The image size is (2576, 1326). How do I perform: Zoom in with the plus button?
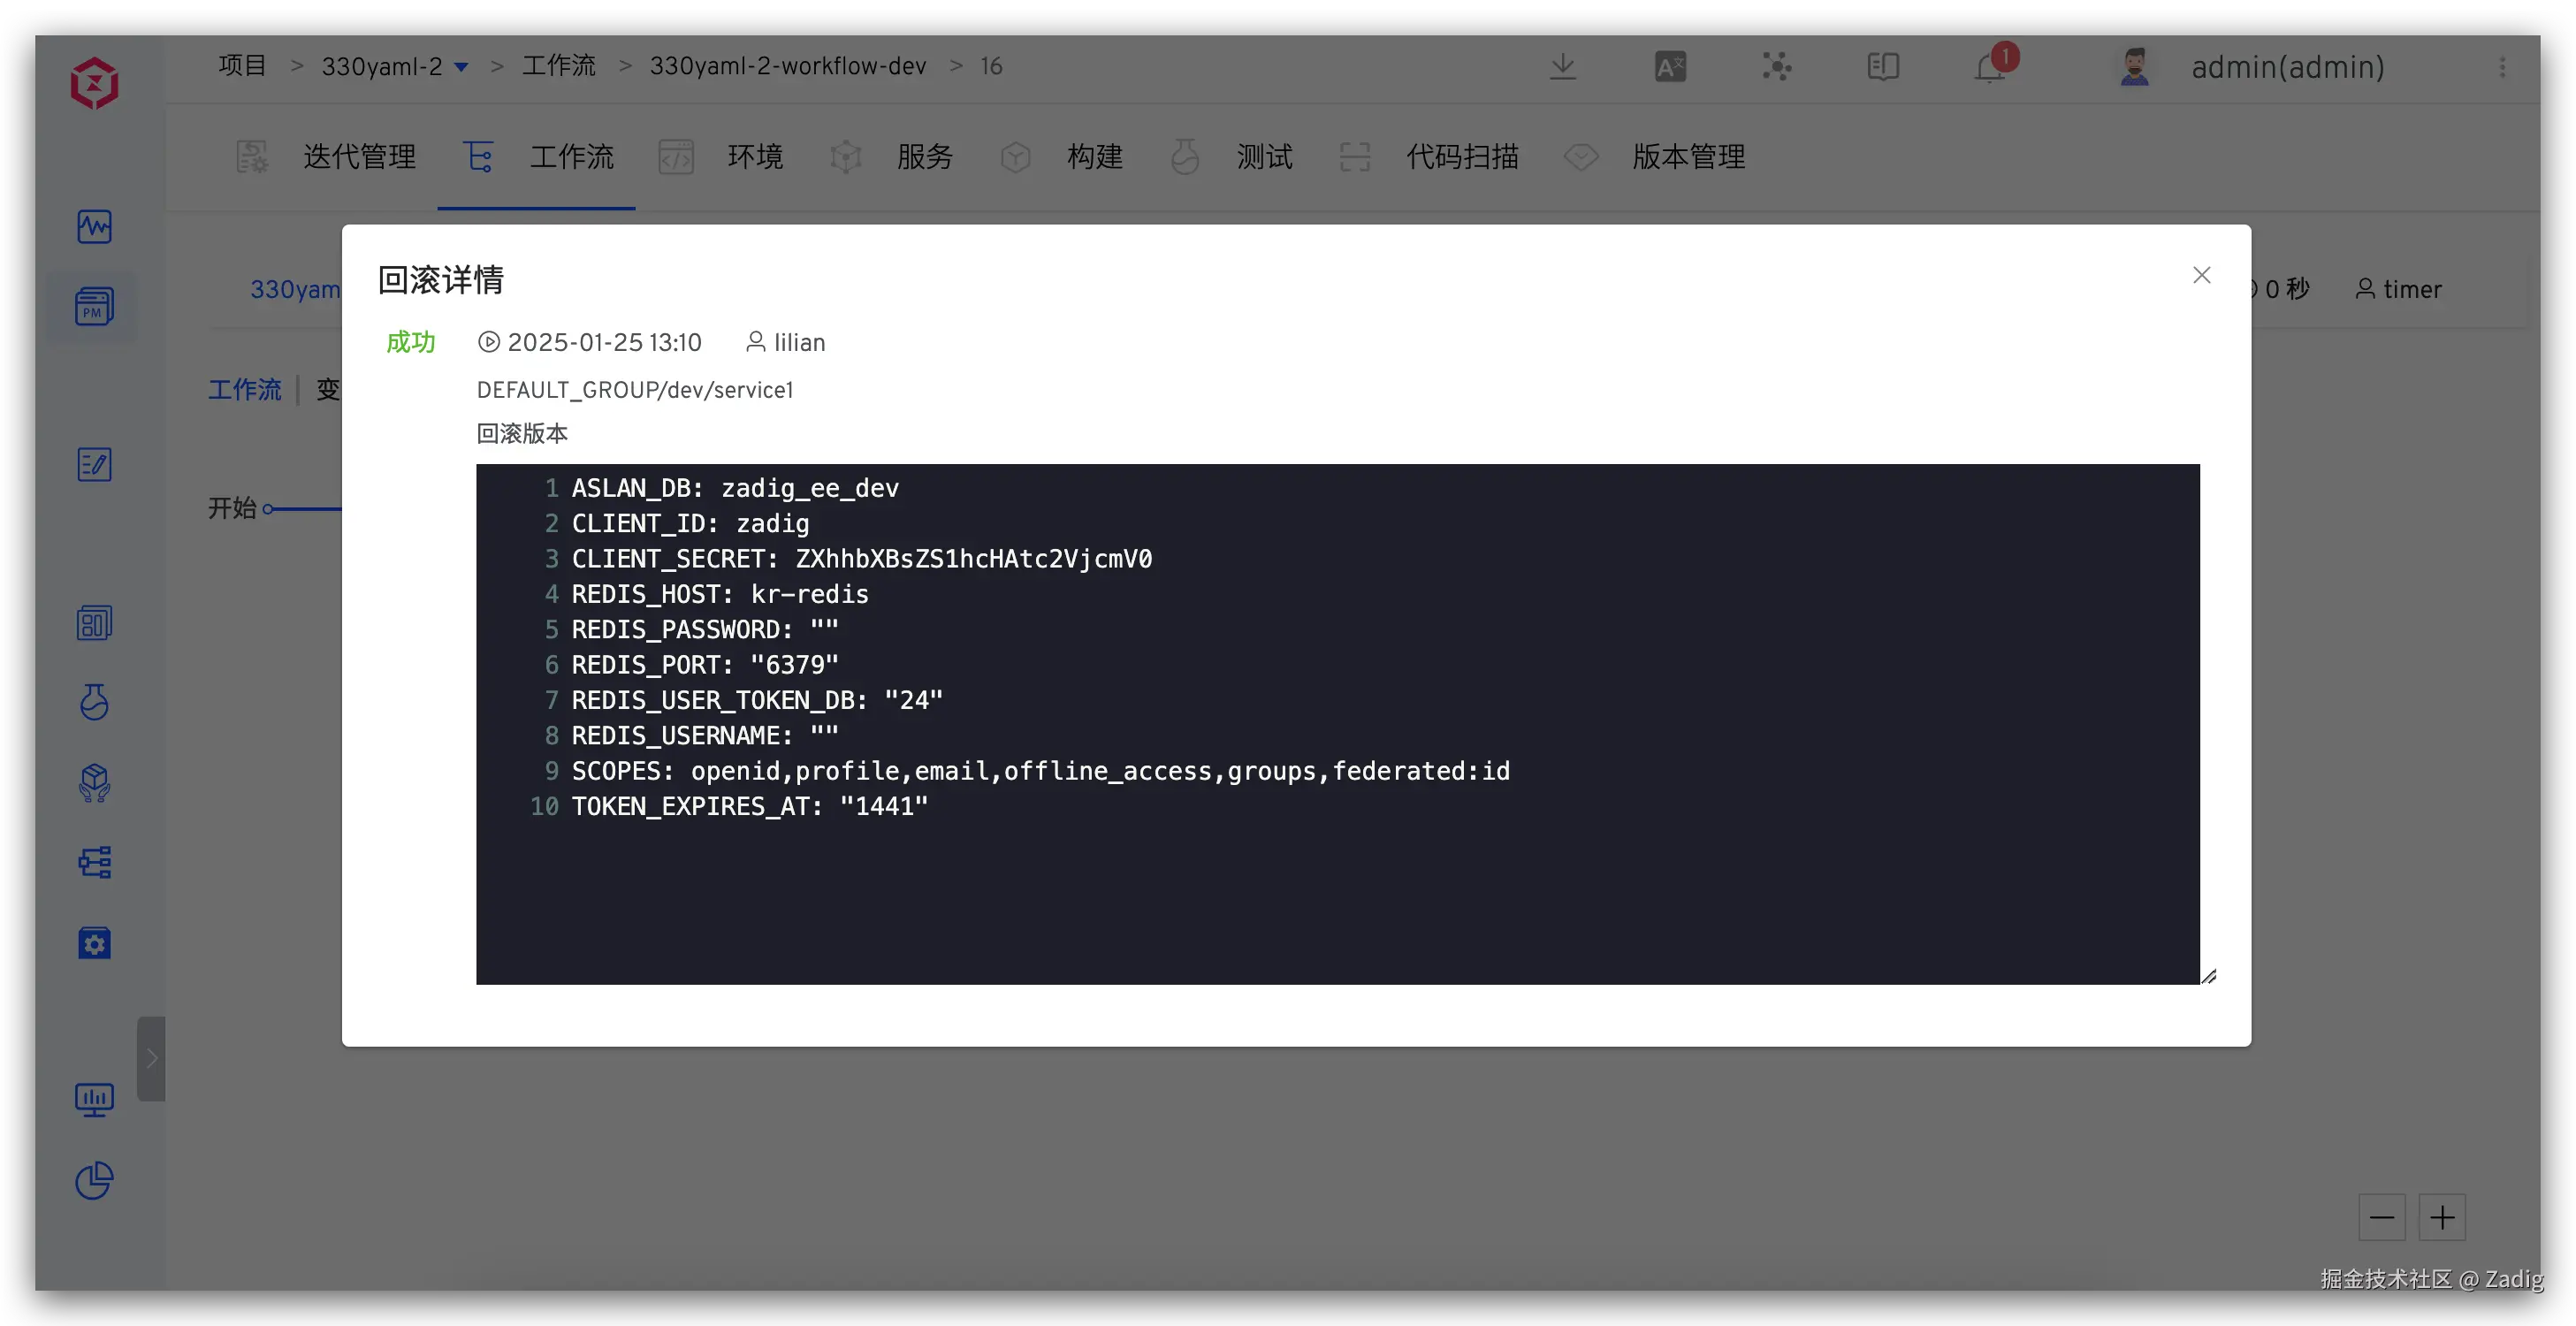coord(2442,1217)
